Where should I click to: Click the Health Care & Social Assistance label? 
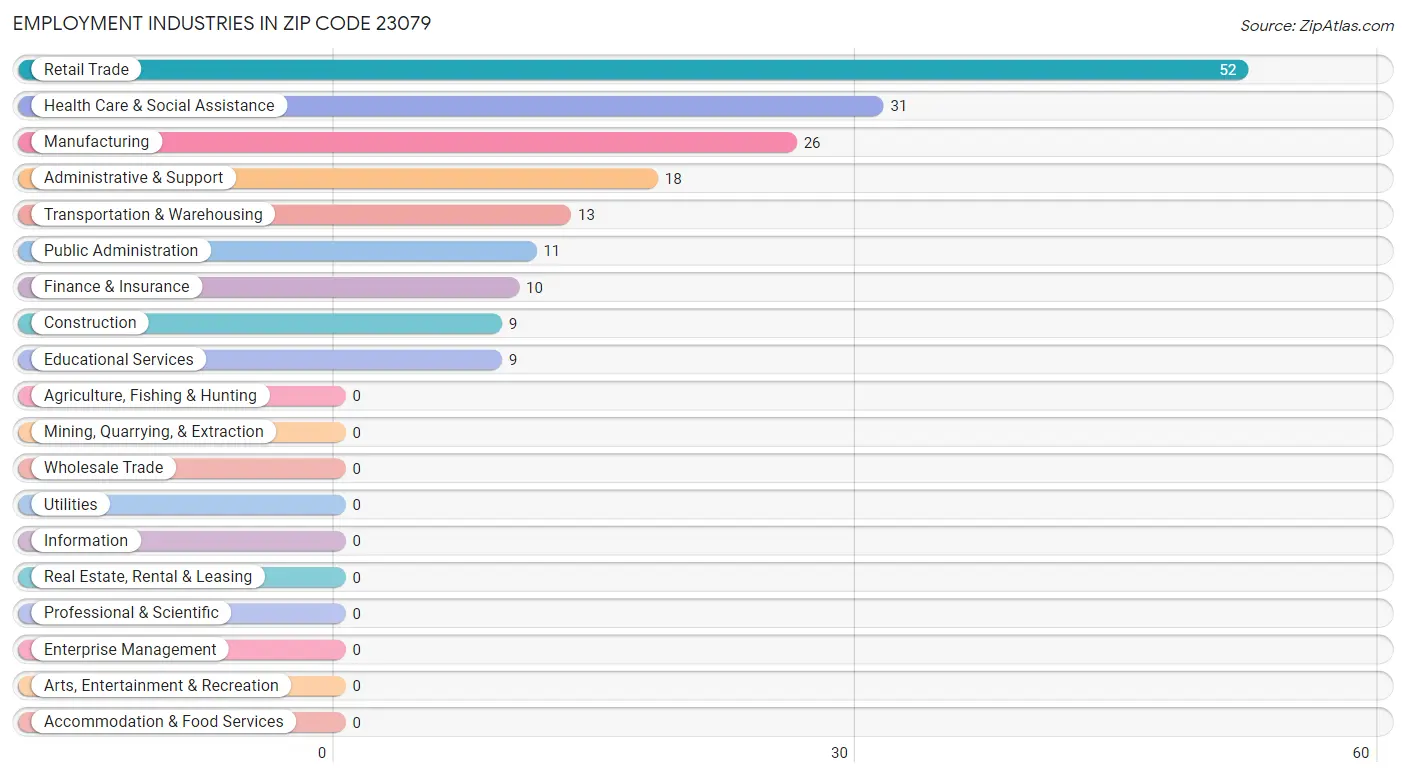[x=159, y=105]
